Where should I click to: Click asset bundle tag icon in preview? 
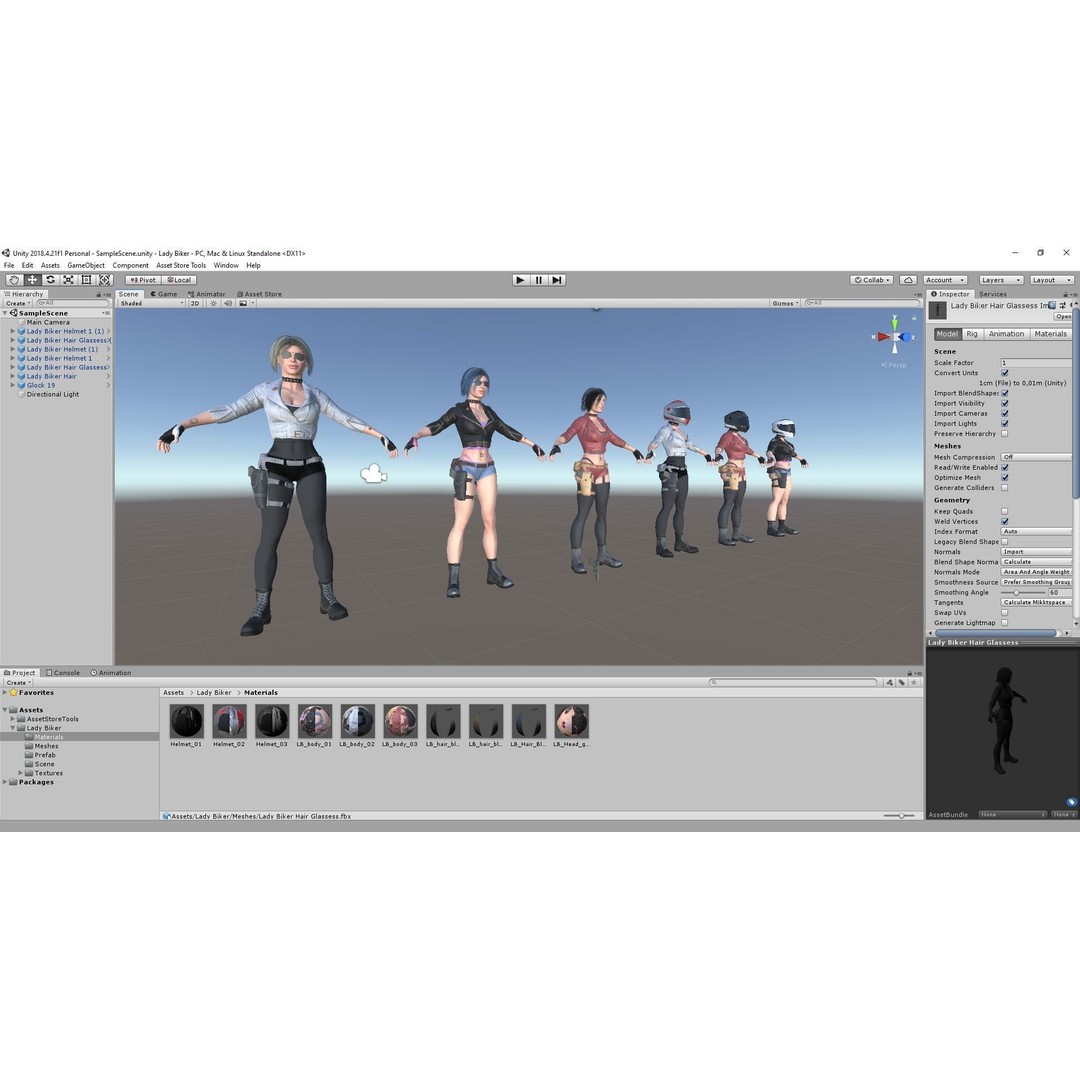pyautogui.click(x=1071, y=802)
